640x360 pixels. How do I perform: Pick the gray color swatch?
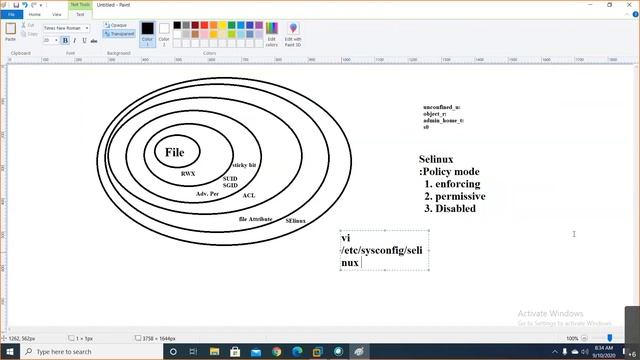point(186,25)
